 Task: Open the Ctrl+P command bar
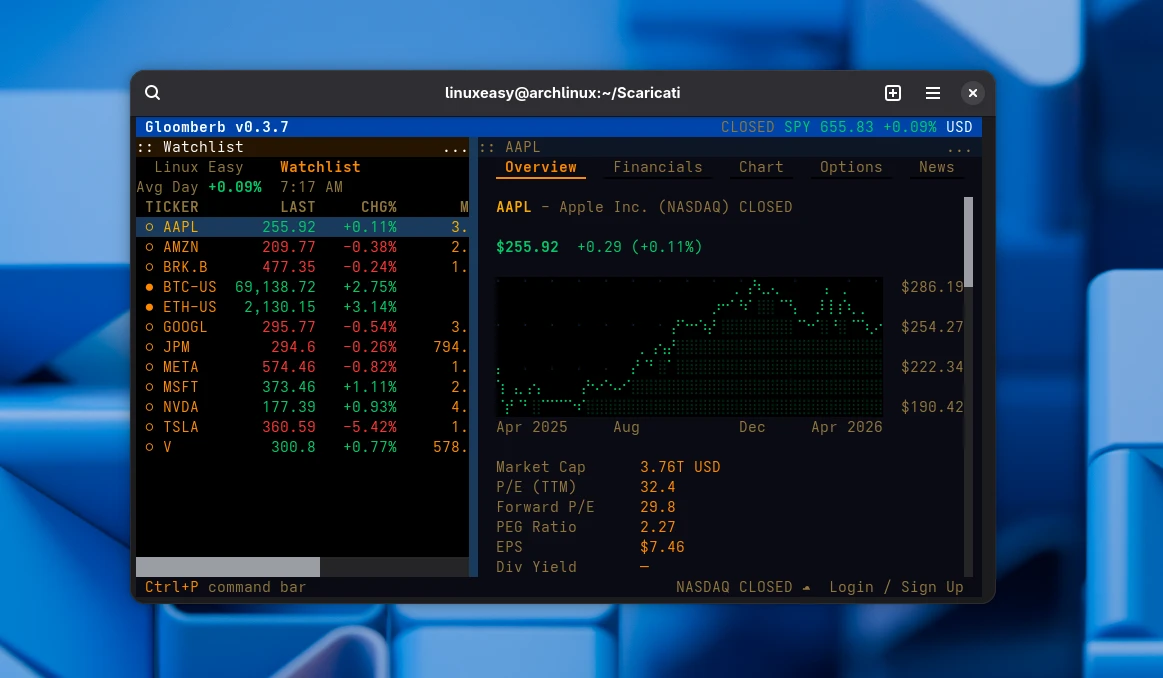click(225, 587)
